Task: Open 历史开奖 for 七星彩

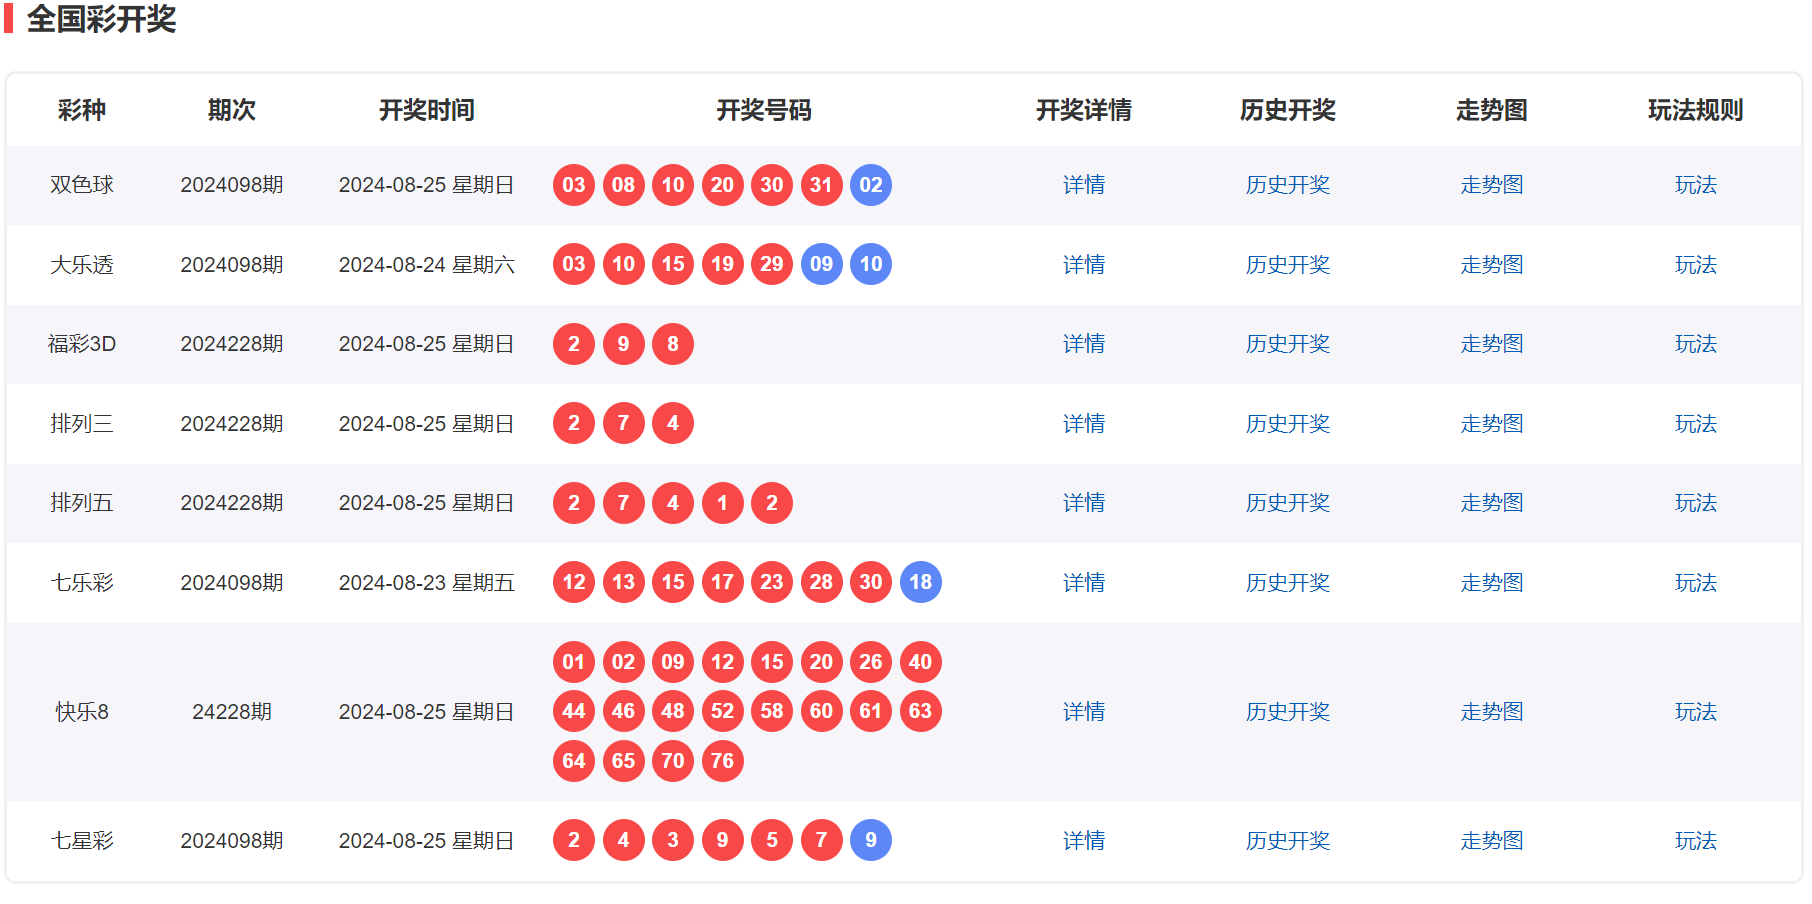Action: (1287, 841)
